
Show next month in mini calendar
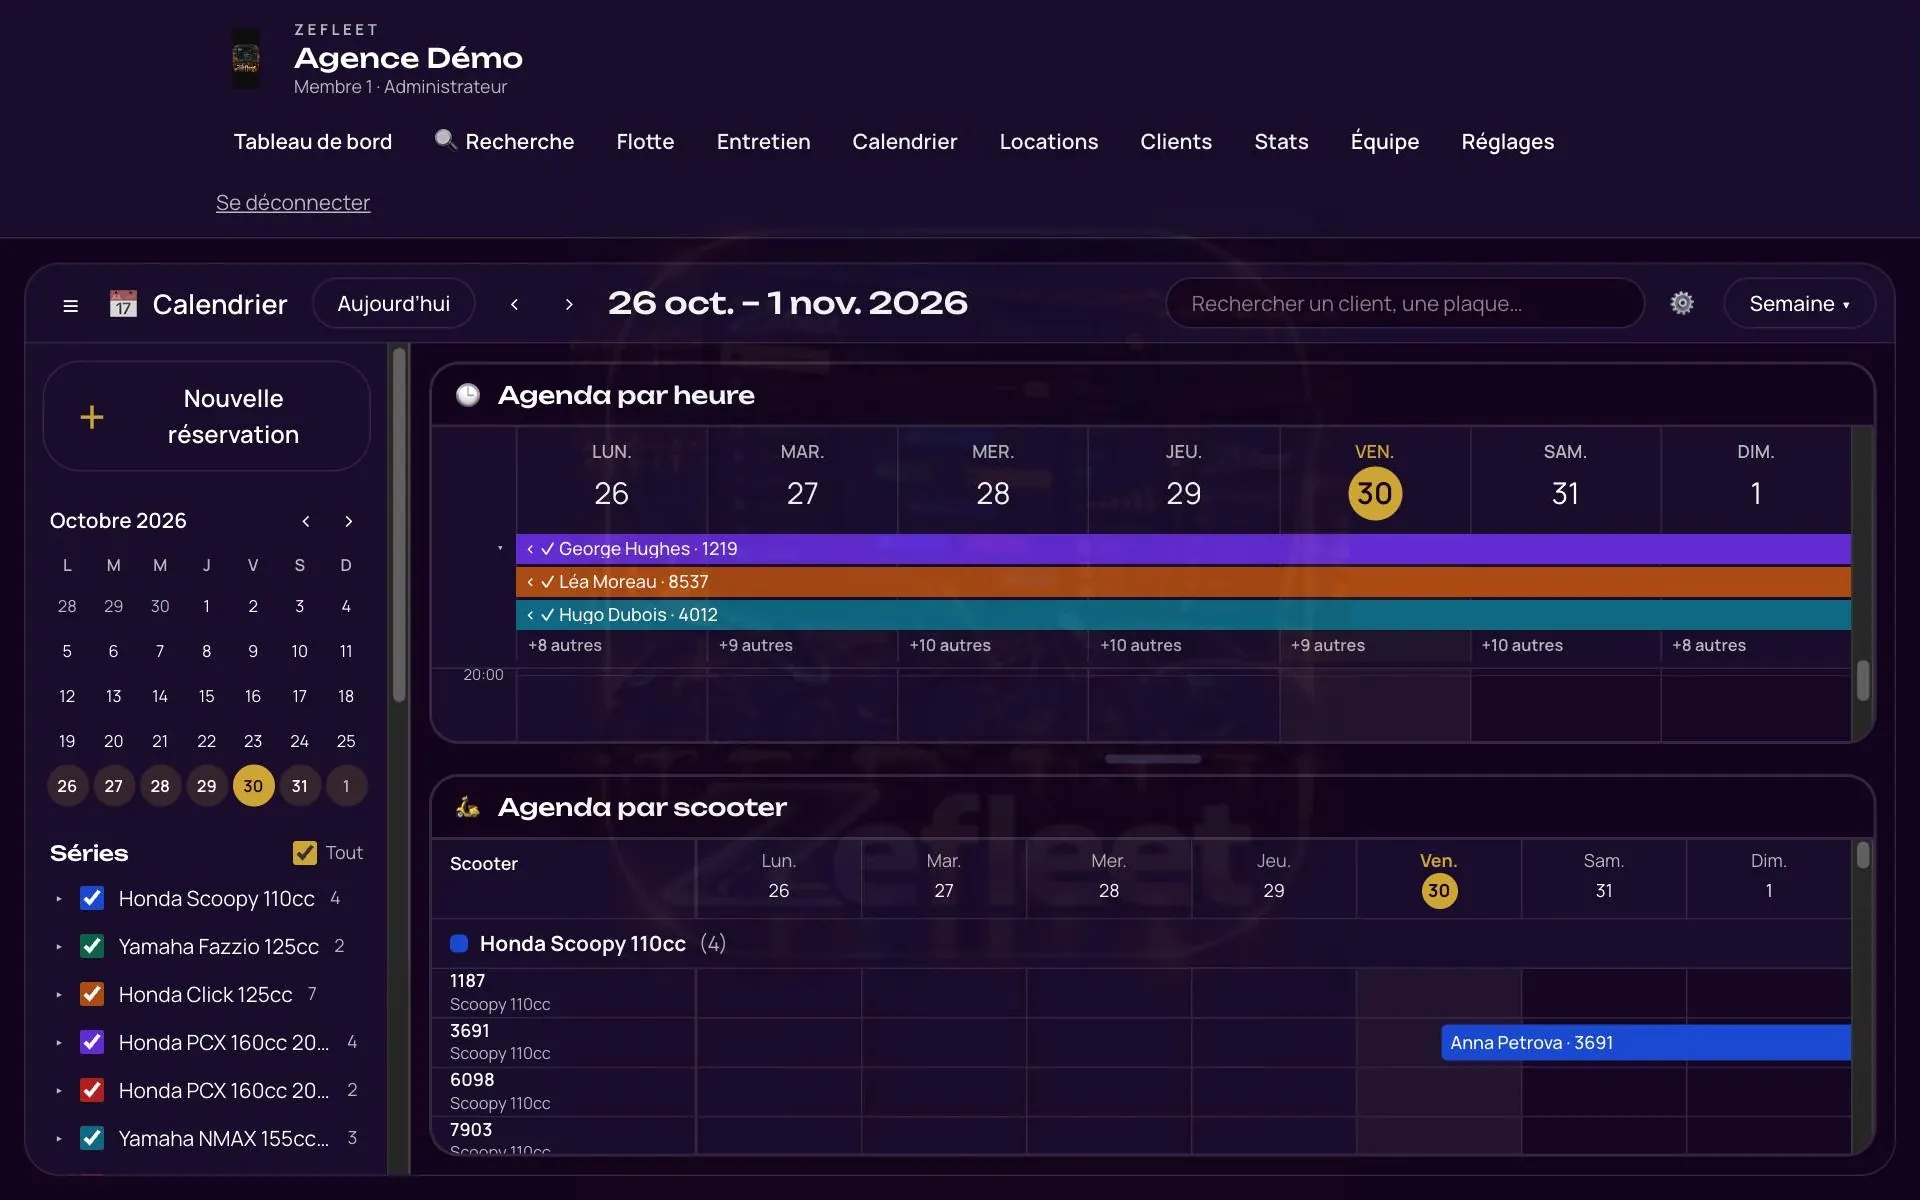(348, 521)
